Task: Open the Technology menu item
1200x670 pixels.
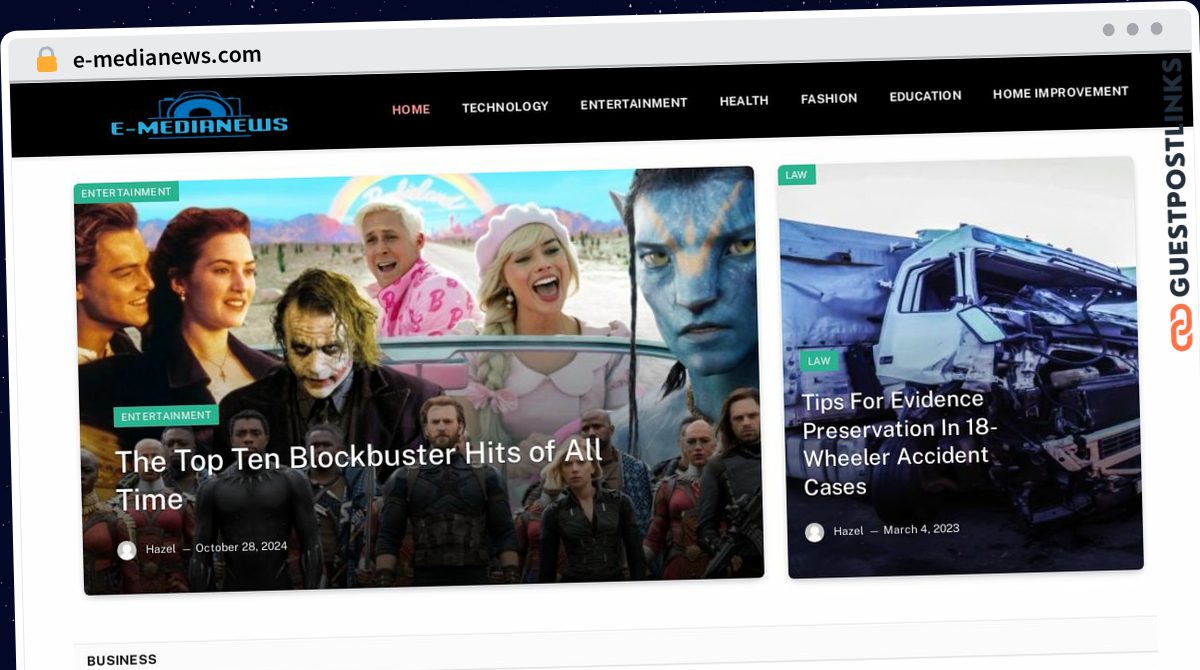Action: coord(505,106)
